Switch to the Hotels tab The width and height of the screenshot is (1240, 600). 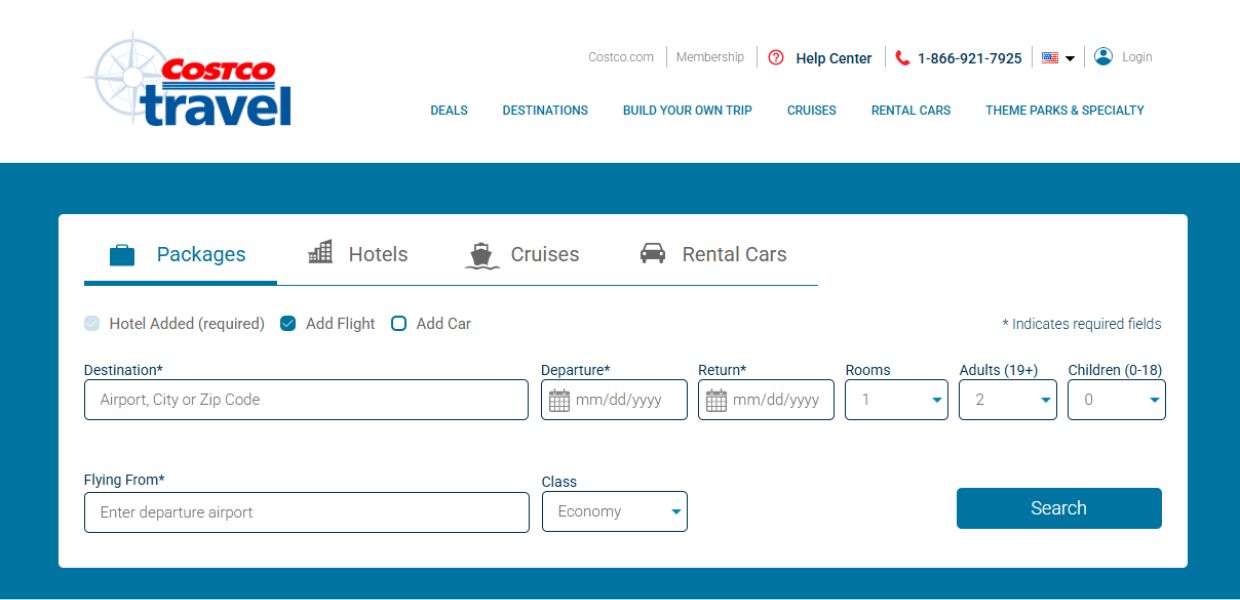[x=358, y=254]
